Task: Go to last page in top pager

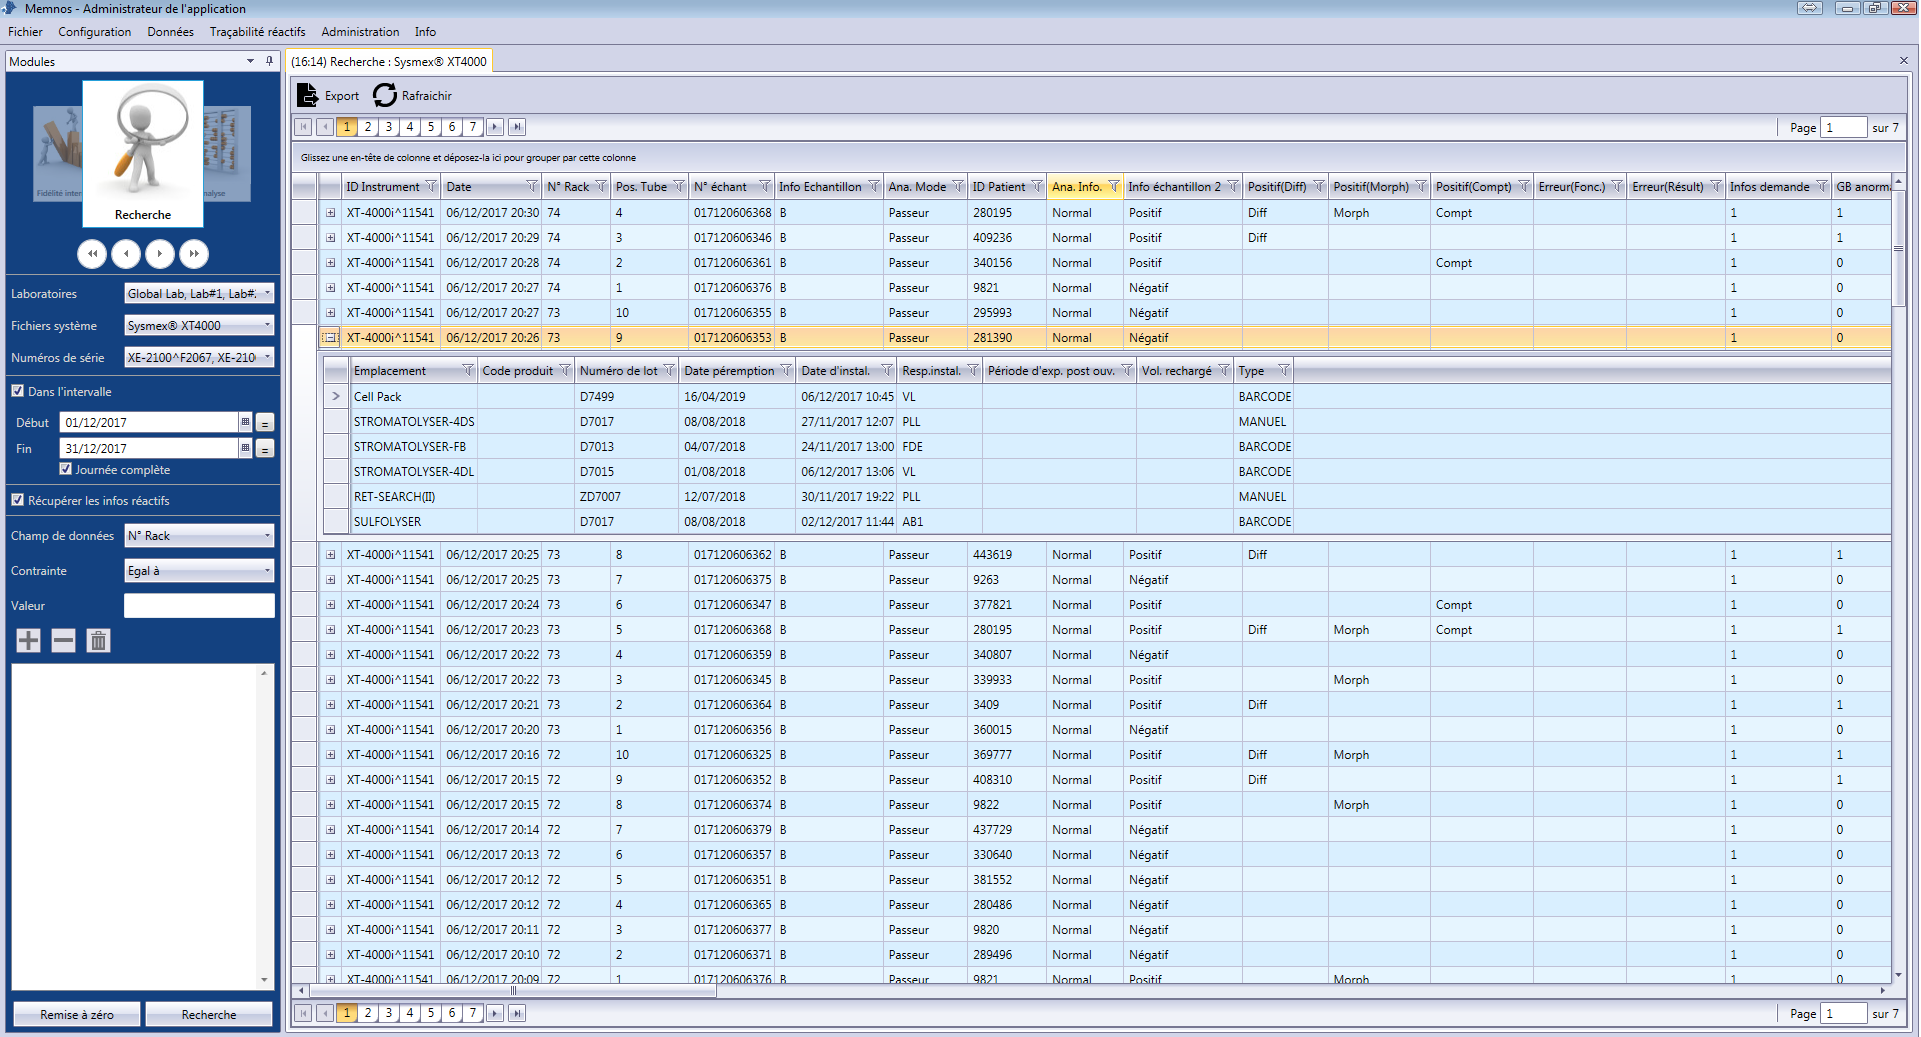Action: [516, 127]
